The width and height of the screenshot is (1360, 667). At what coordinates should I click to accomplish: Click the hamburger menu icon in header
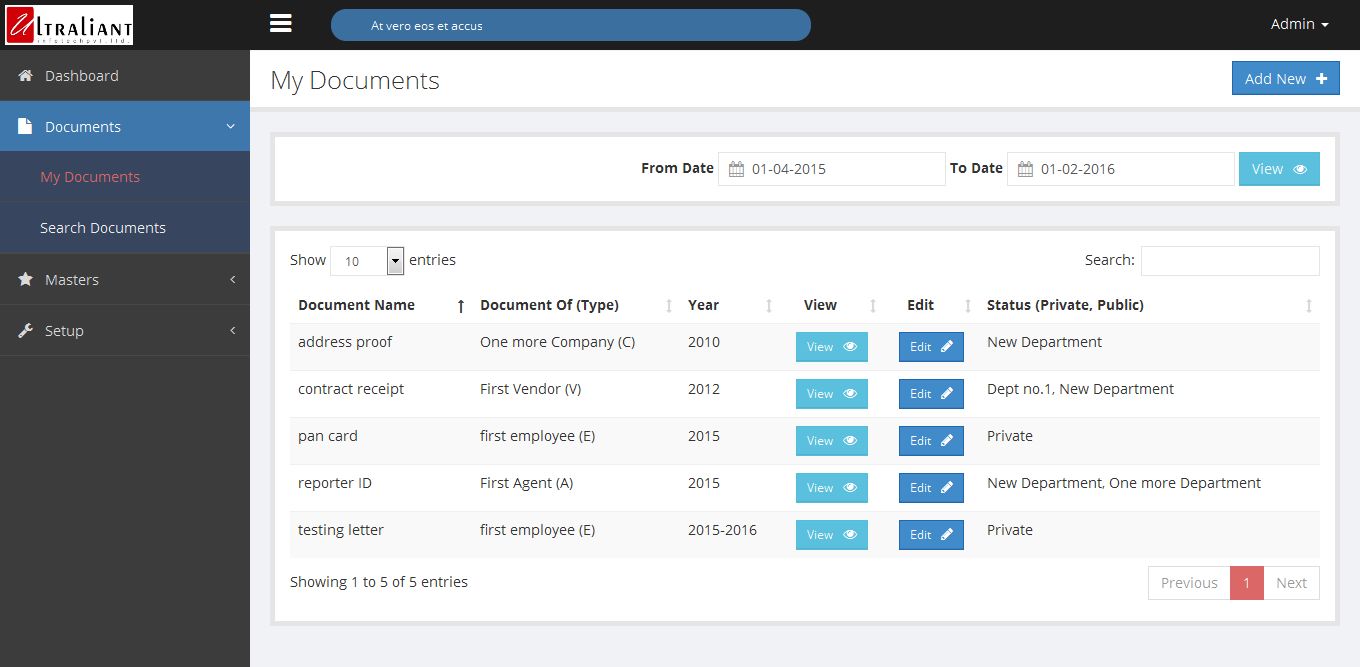[281, 23]
